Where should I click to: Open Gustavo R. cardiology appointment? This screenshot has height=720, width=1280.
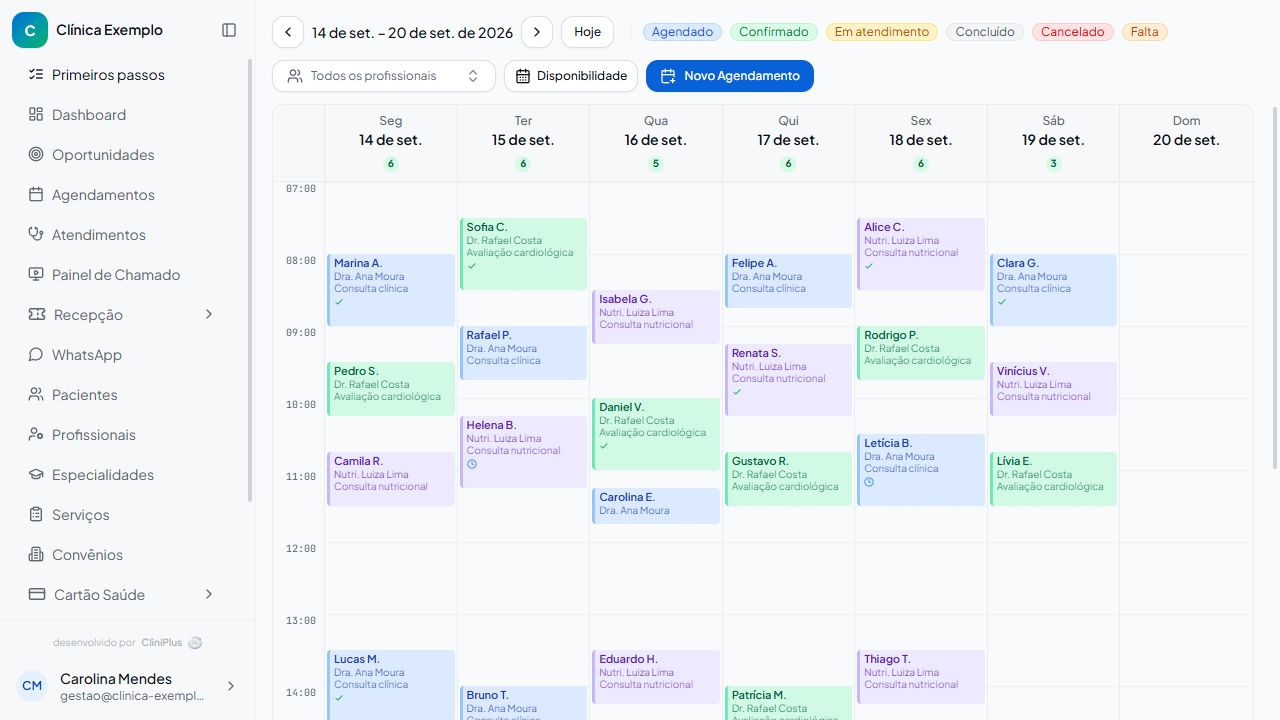point(789,479)
